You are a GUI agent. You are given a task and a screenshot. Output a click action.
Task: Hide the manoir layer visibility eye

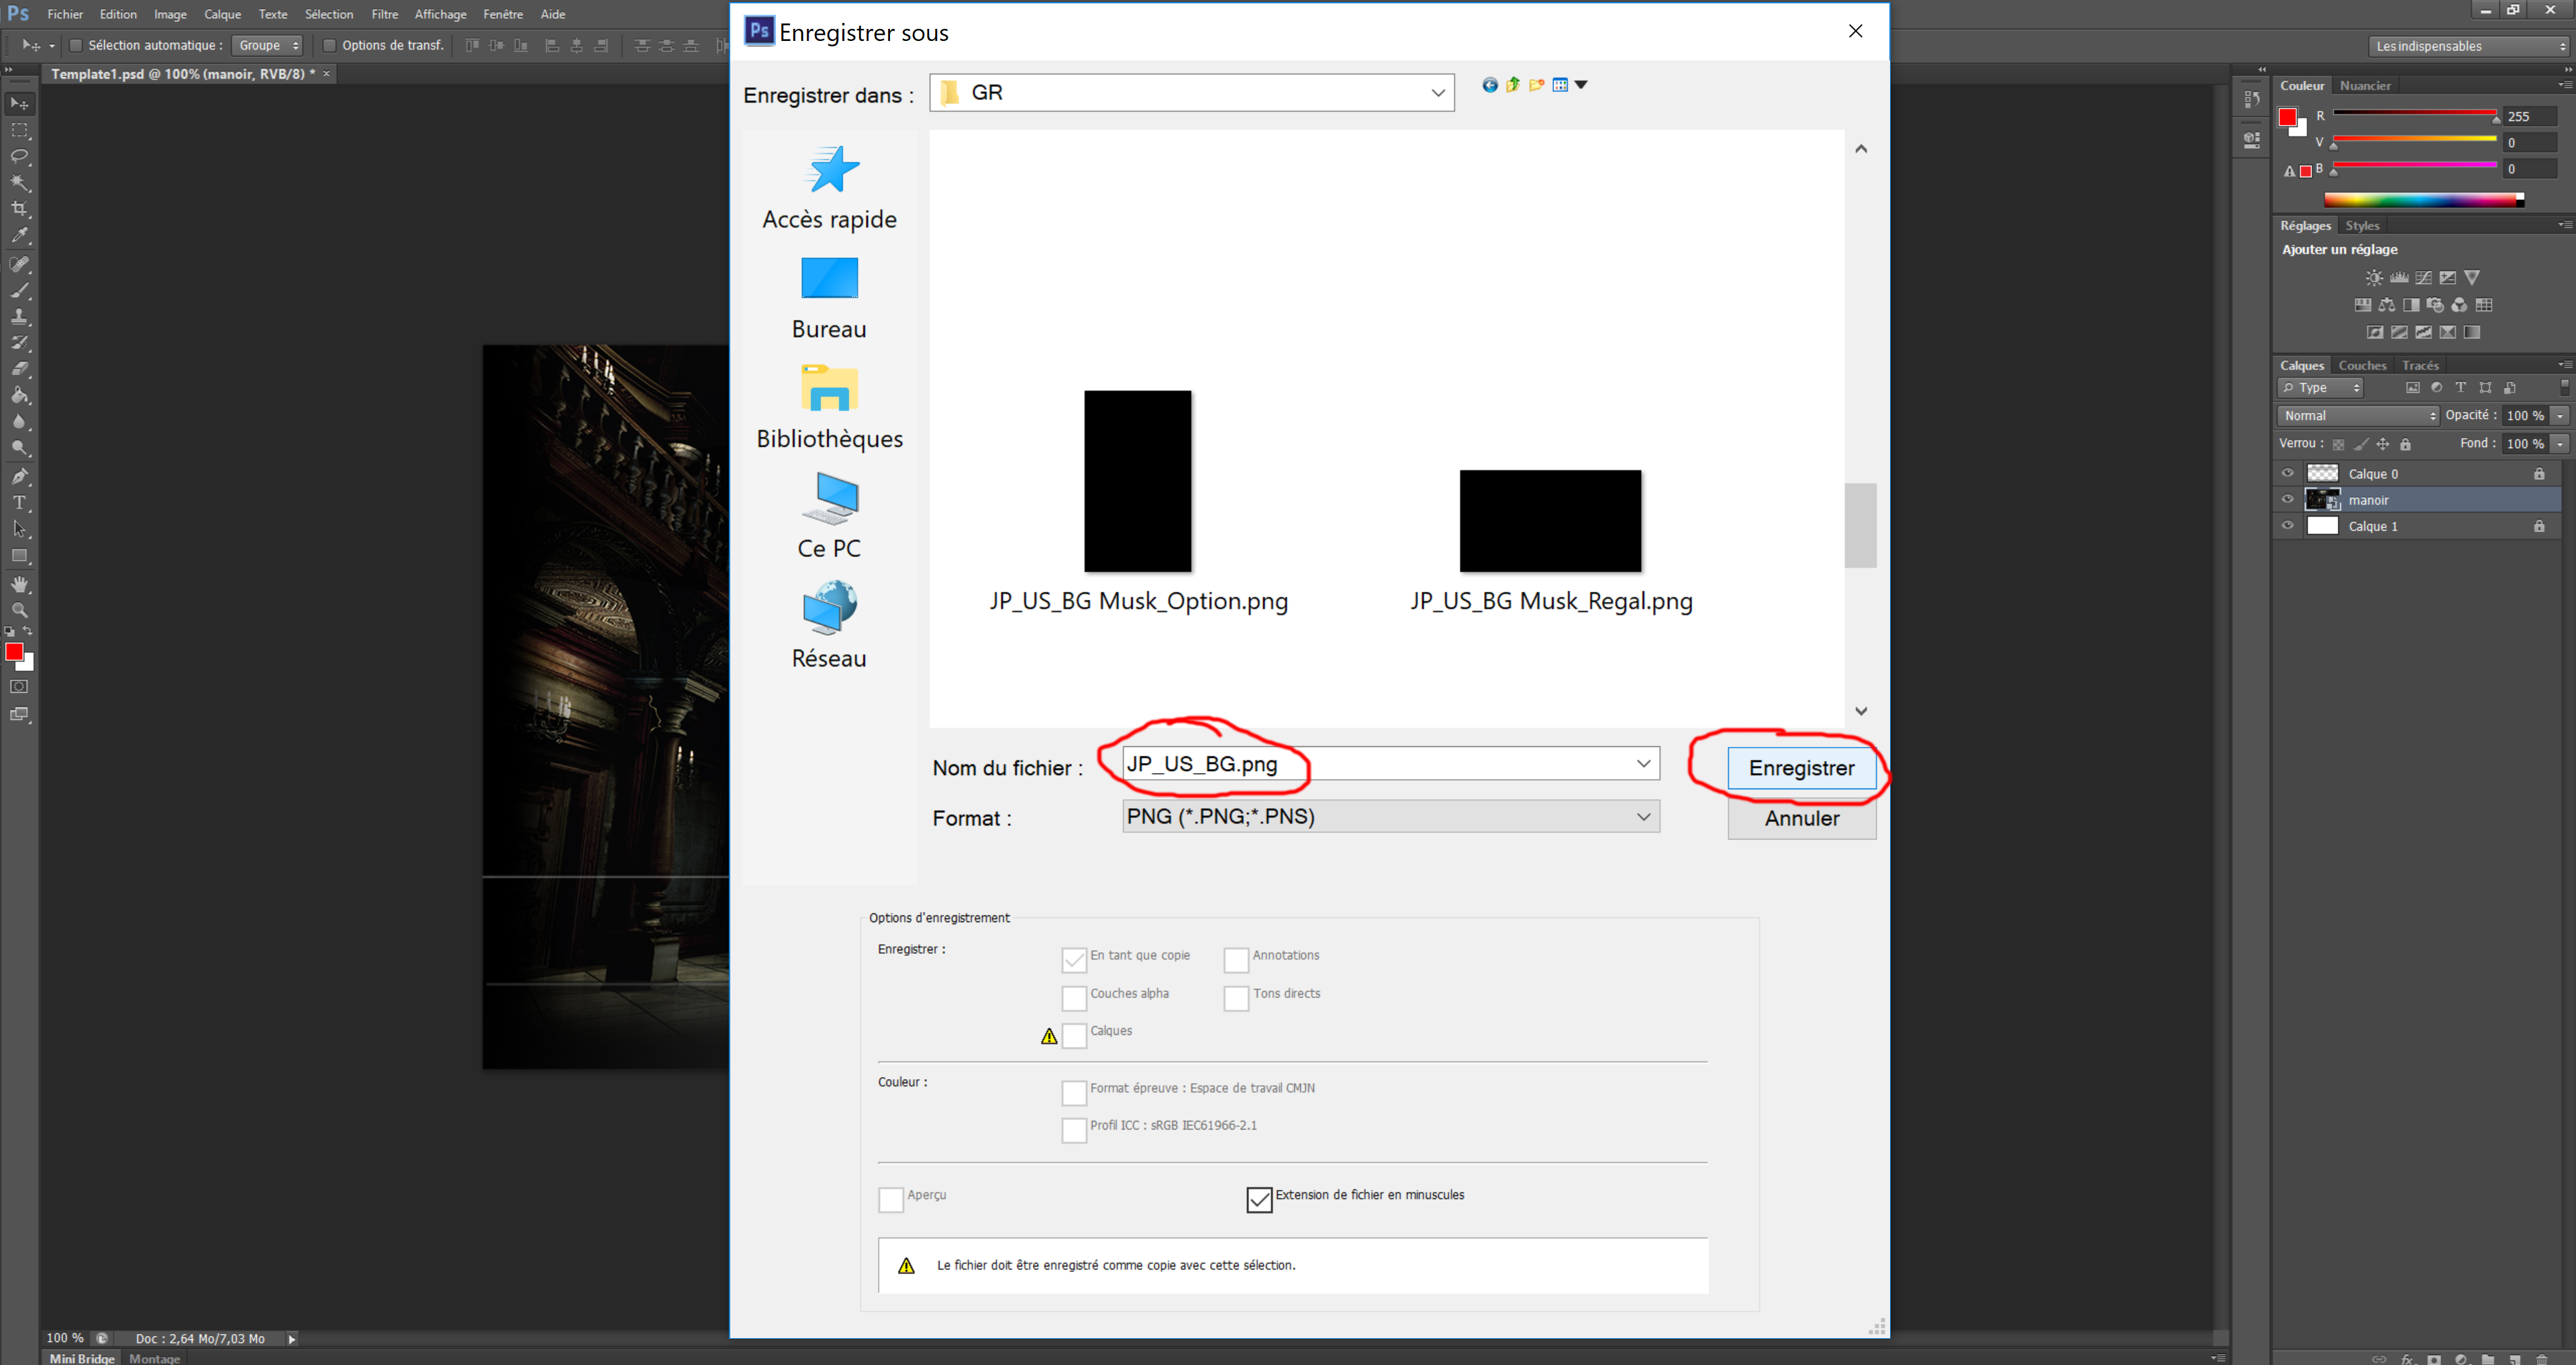click(2287, 500)
